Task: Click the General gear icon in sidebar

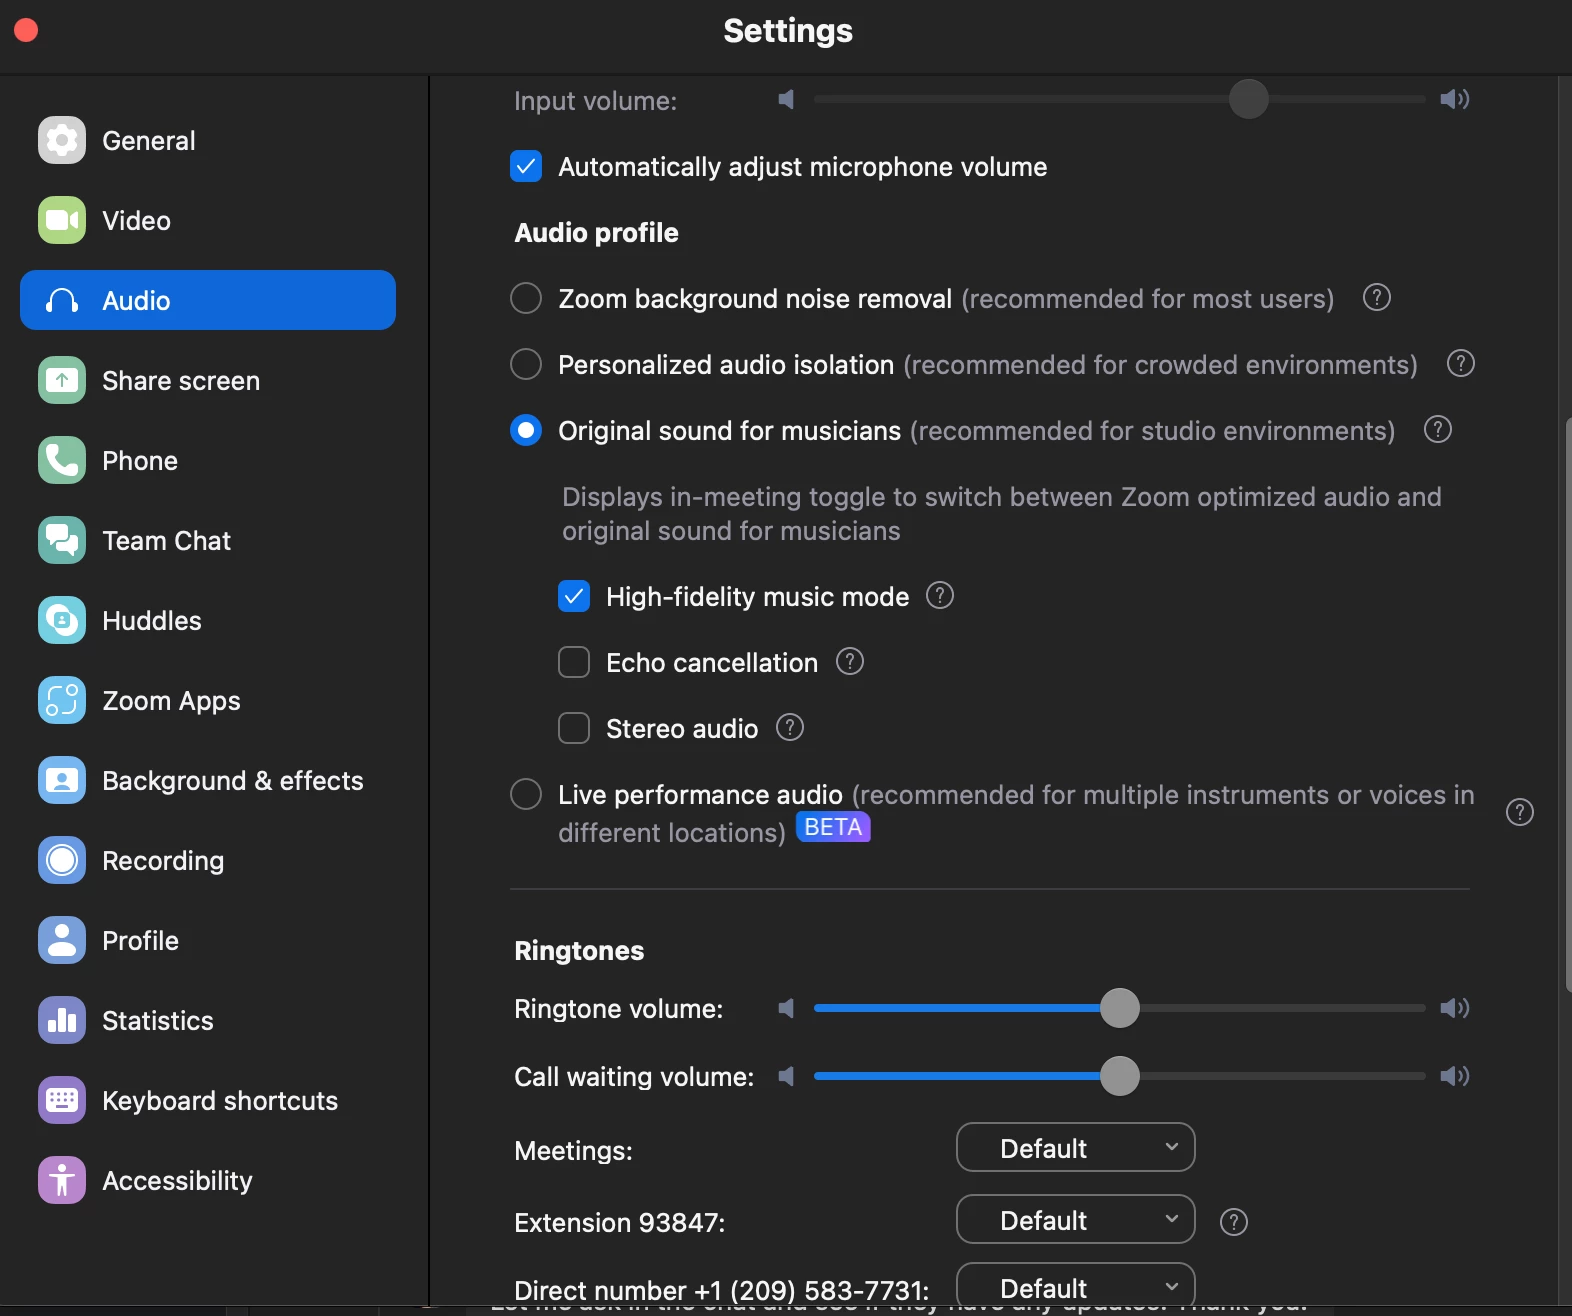Action: click(x=62, y=140)
